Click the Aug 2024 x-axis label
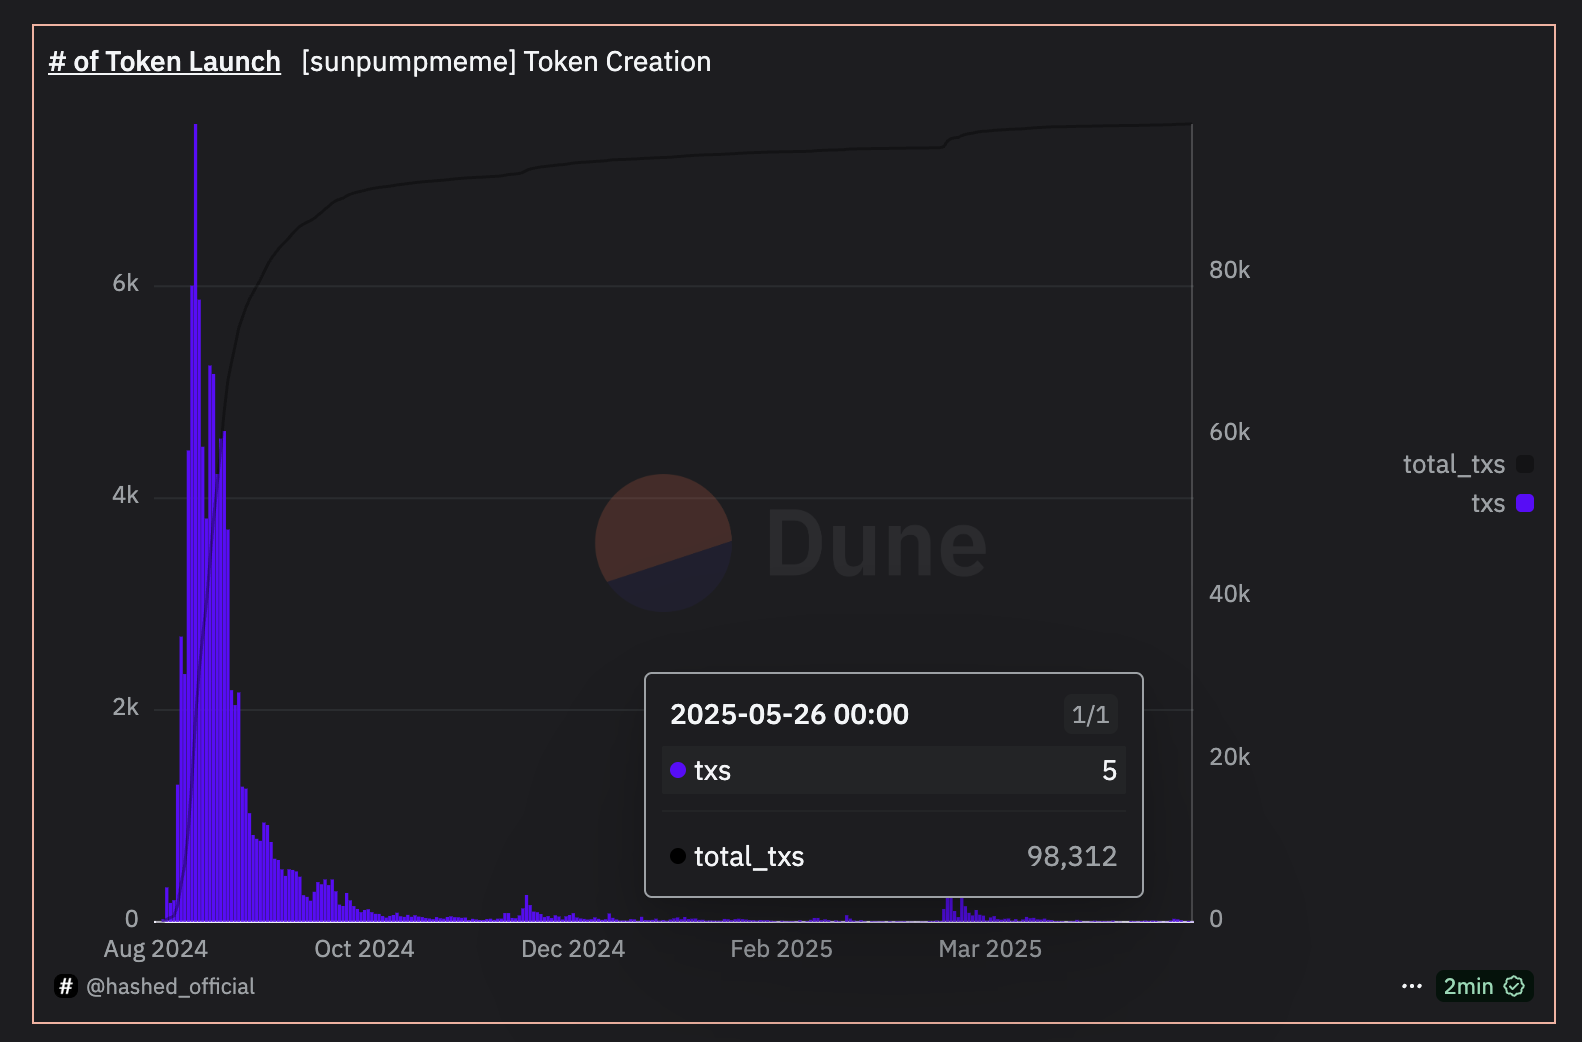 (x=156, y=949)
